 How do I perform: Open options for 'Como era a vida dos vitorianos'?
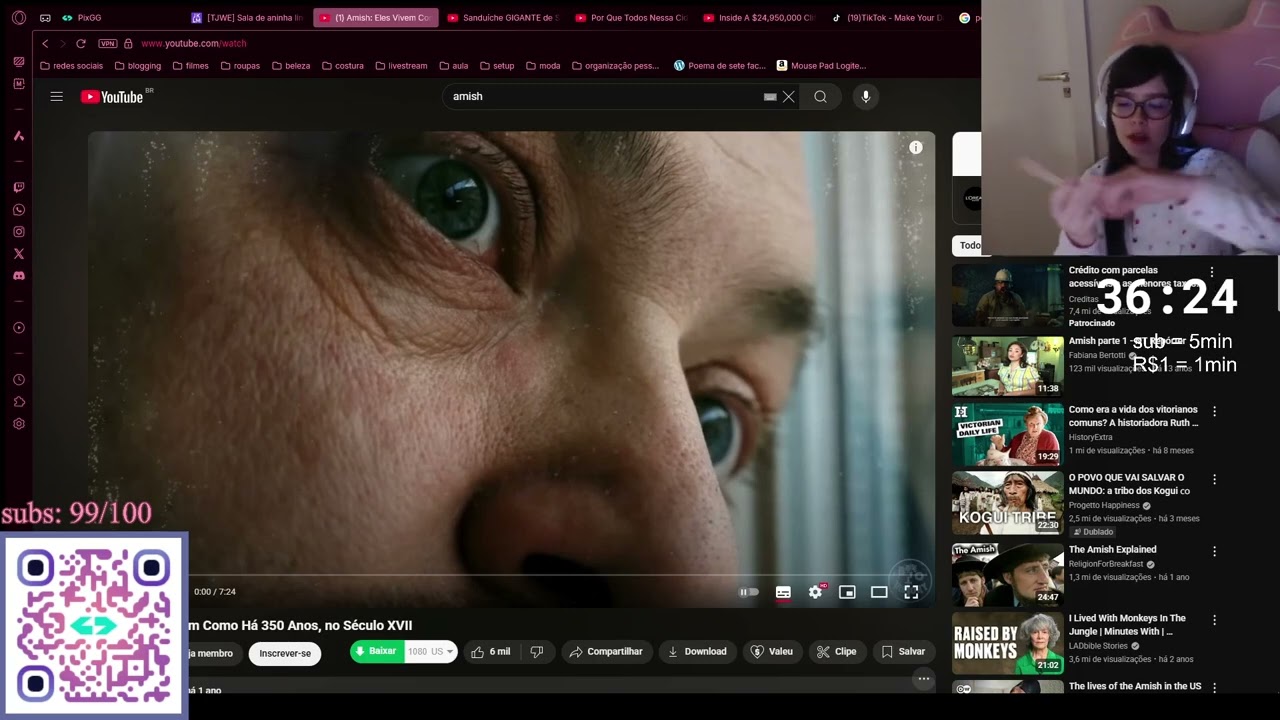pos(1214,412)
